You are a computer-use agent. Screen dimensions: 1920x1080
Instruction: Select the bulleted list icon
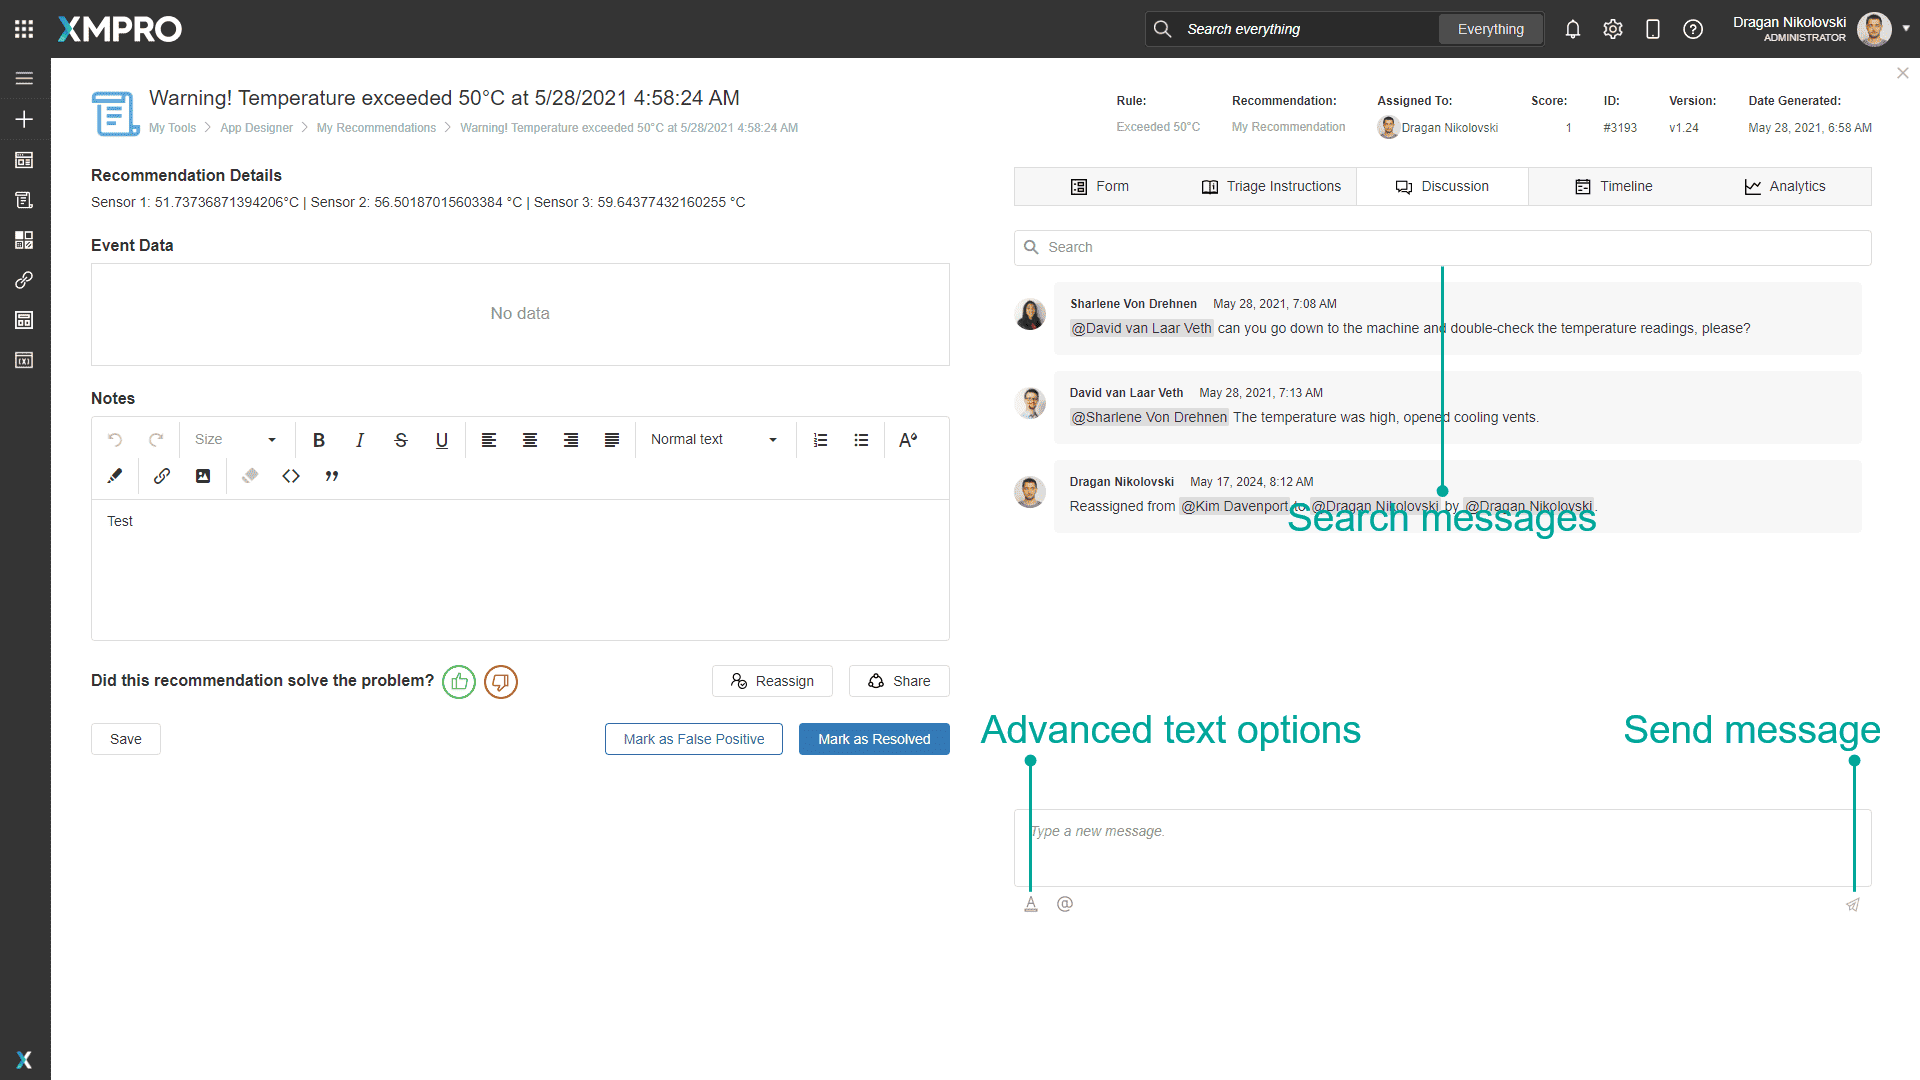[861, 440]
